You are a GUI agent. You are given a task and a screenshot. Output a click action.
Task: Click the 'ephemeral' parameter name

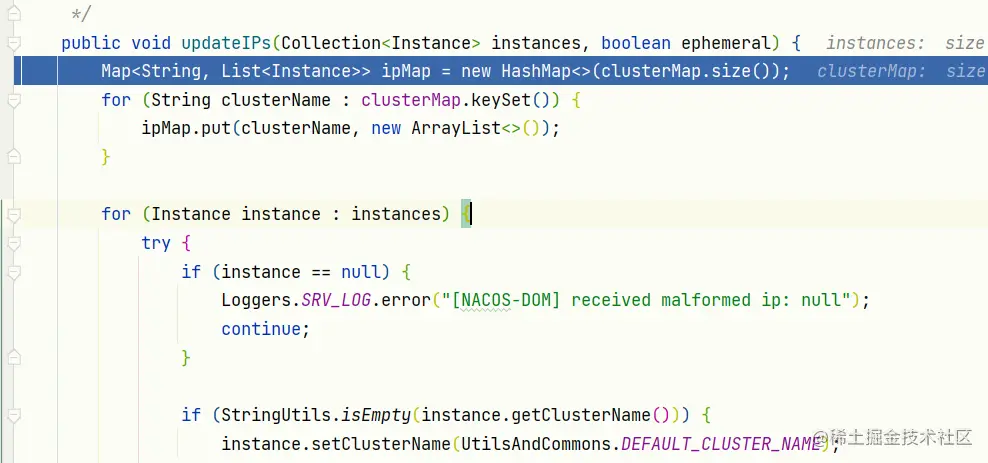pos(726,43)
